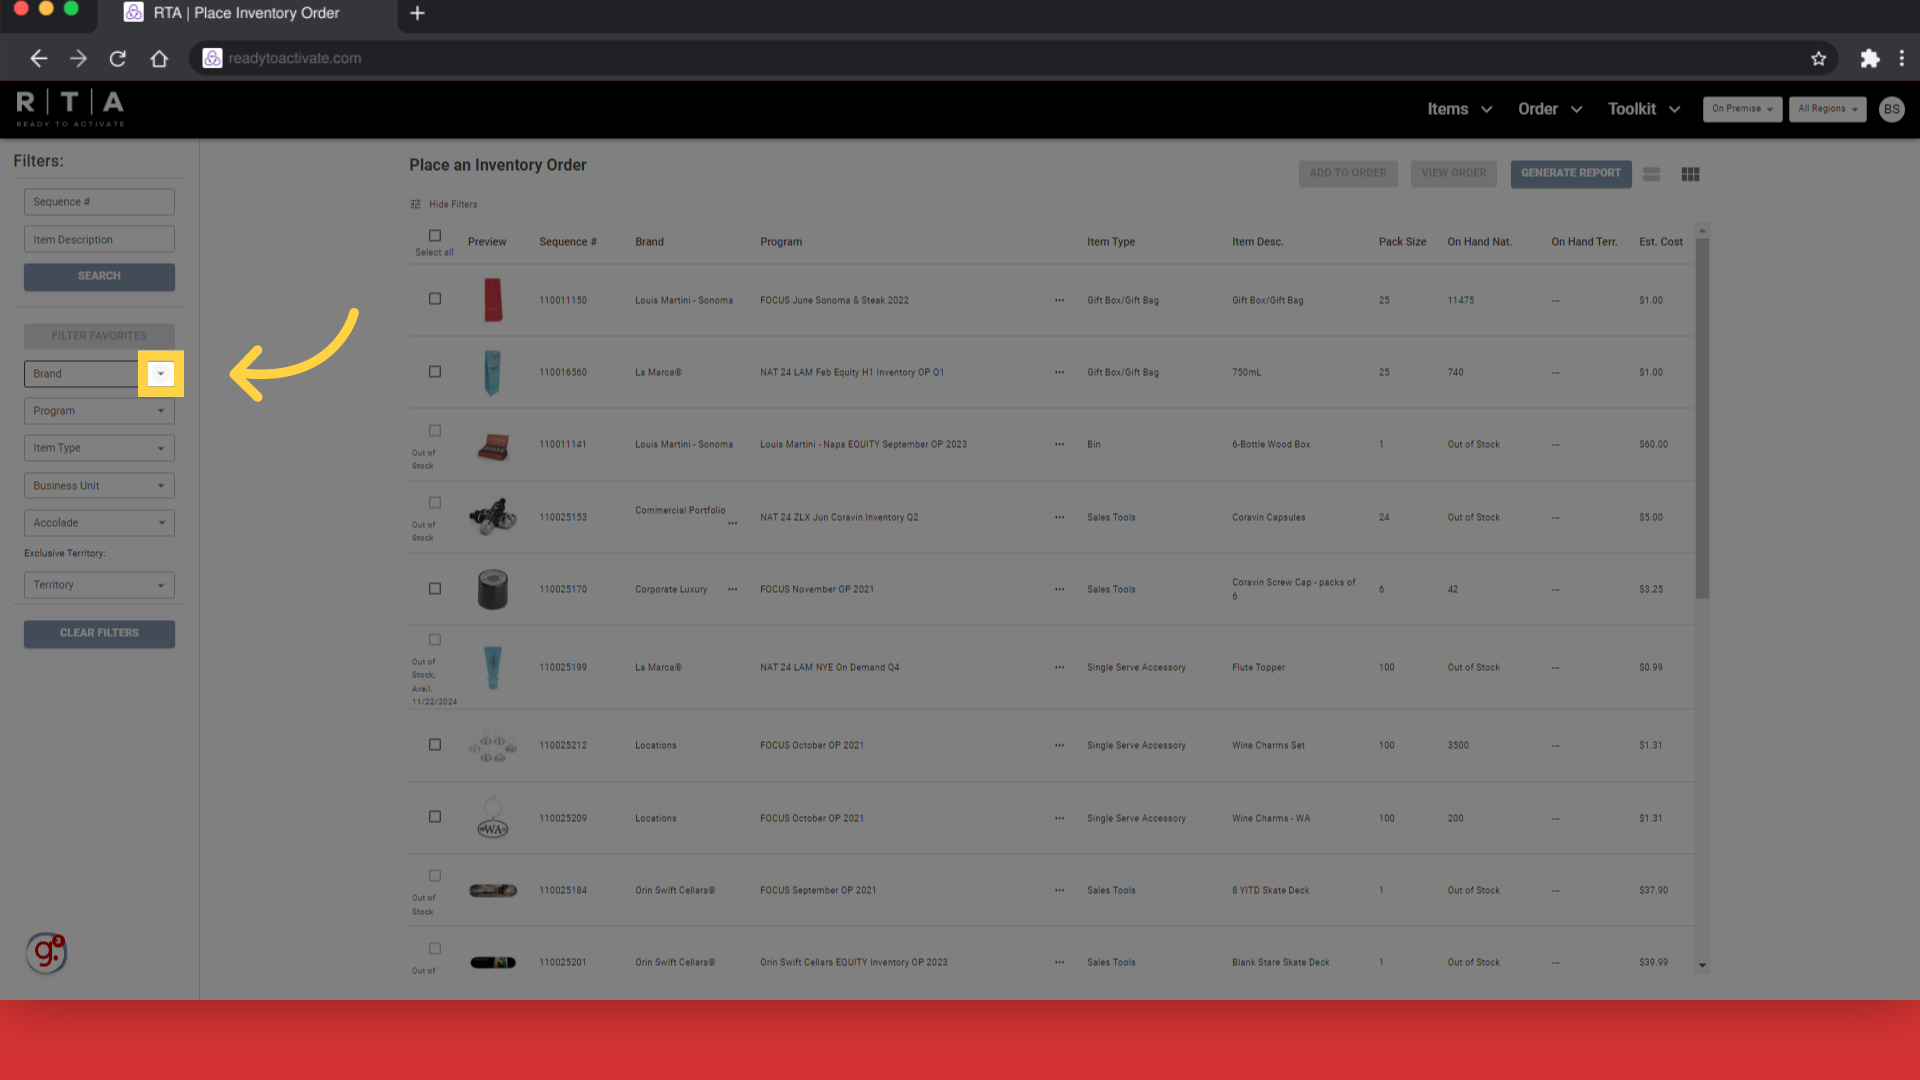1920x1080 pixels.
Task: Open options dots for FOCUS November OP 2021 row
Action: tap(1059, 589)
